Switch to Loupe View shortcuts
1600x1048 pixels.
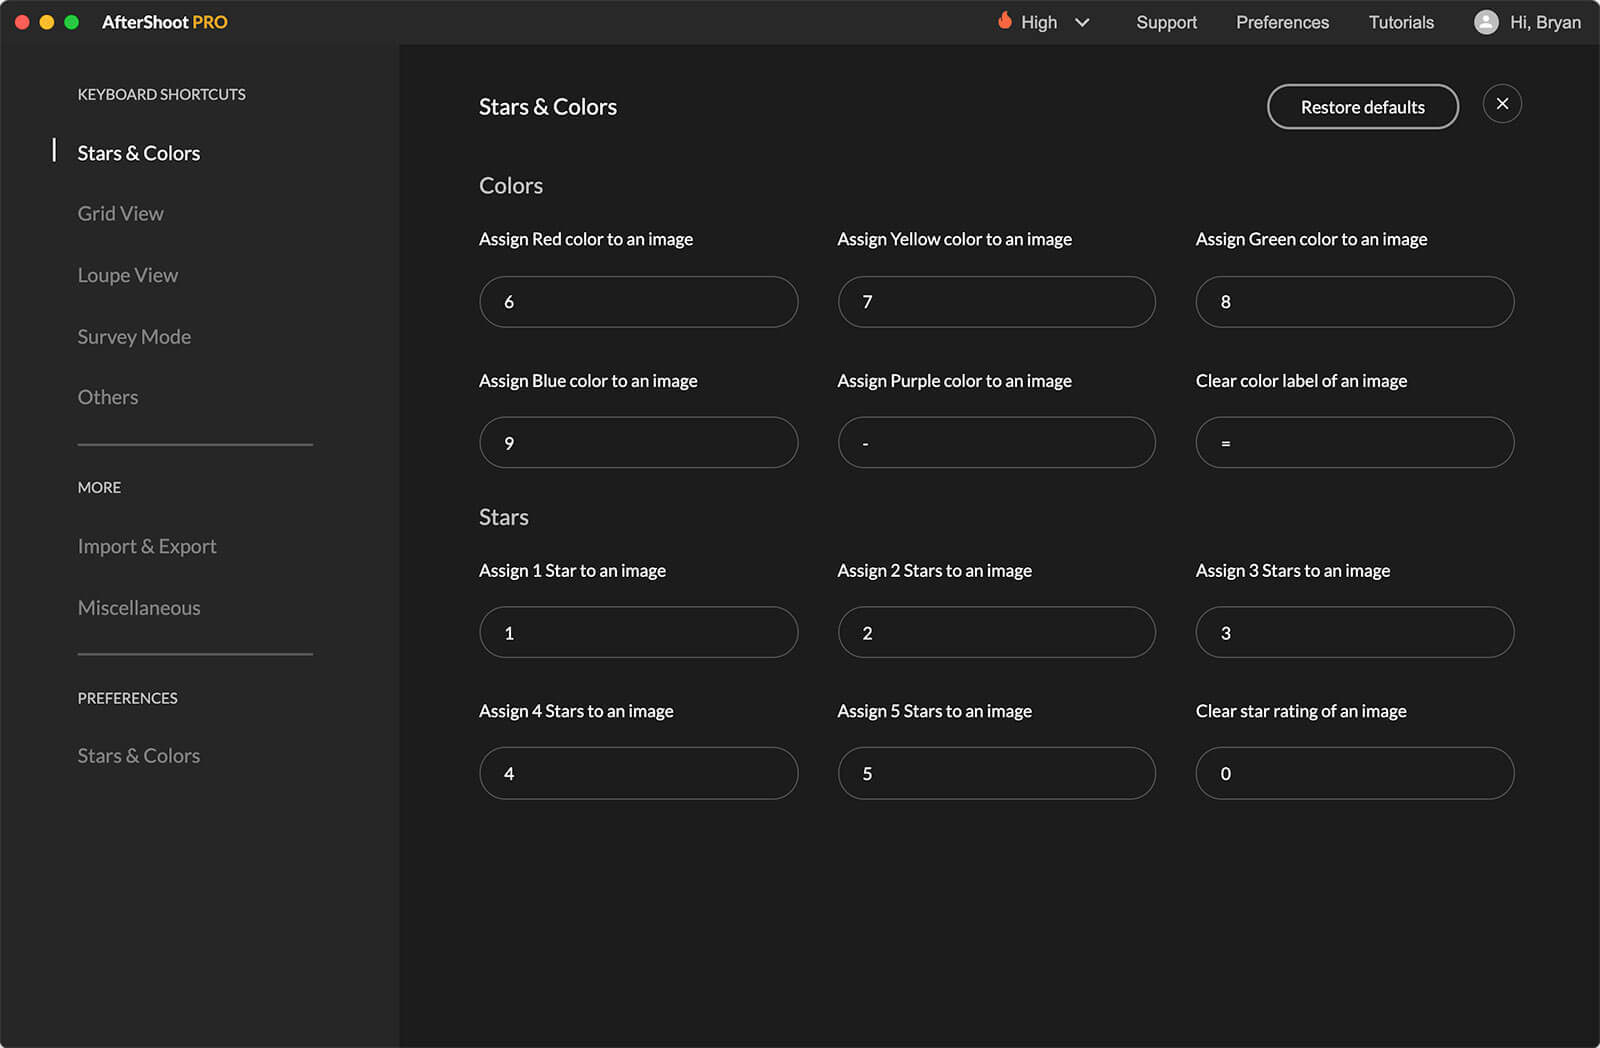click(x=127, y=275)
